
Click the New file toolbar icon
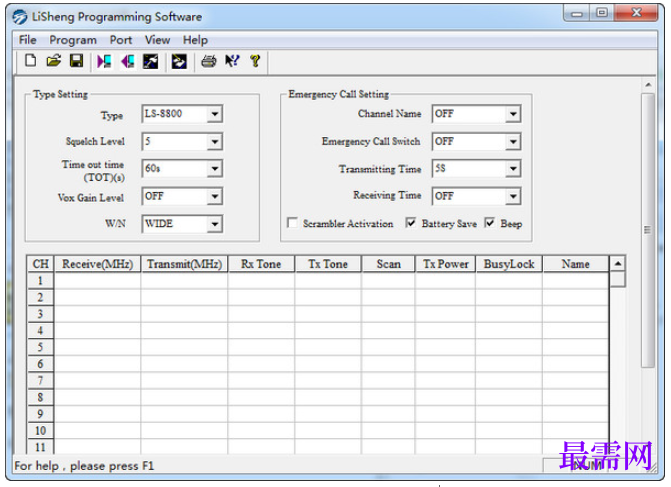click(x=30, y=61)
